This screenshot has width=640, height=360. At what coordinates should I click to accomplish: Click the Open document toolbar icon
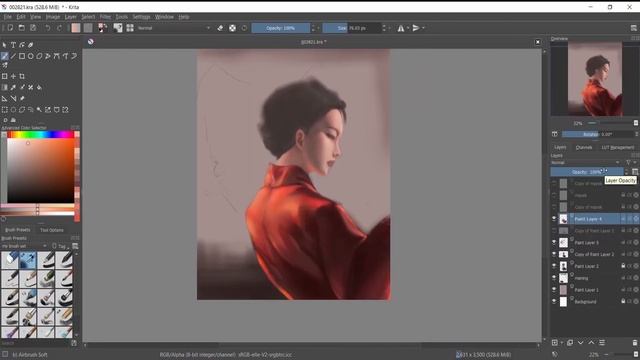pyautogui.click(x=22, y=28)
